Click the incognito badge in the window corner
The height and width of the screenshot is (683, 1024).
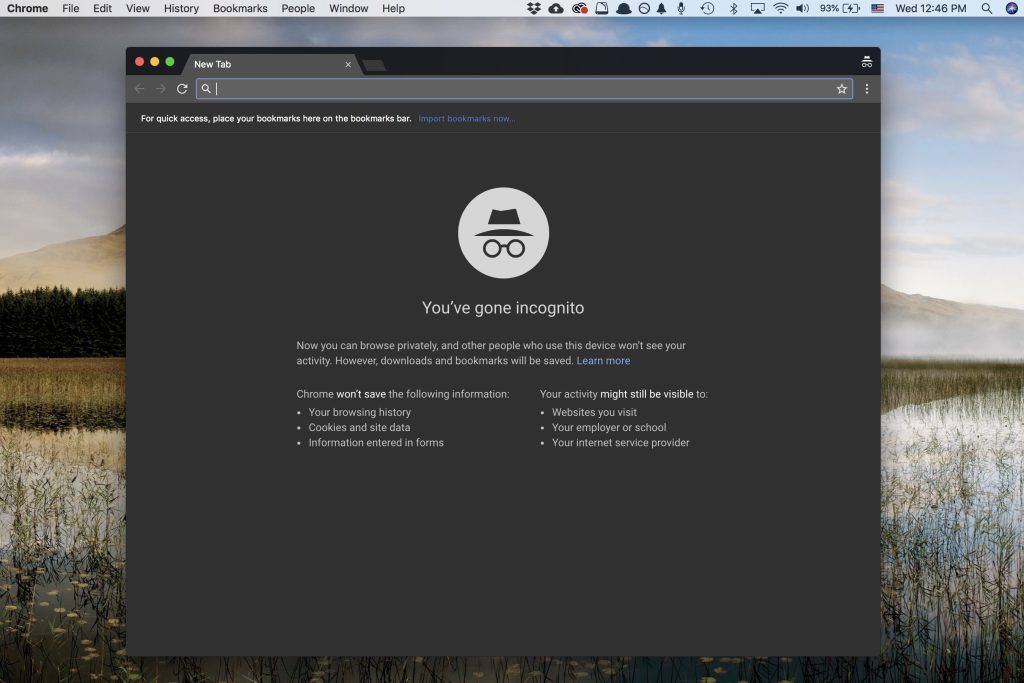(866, 61)
